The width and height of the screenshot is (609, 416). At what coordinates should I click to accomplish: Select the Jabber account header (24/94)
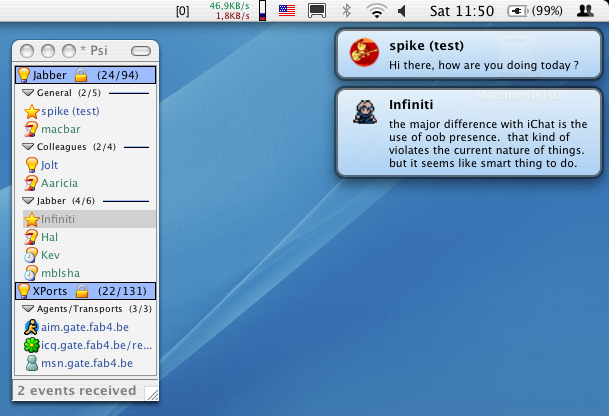tap(85, 75)
